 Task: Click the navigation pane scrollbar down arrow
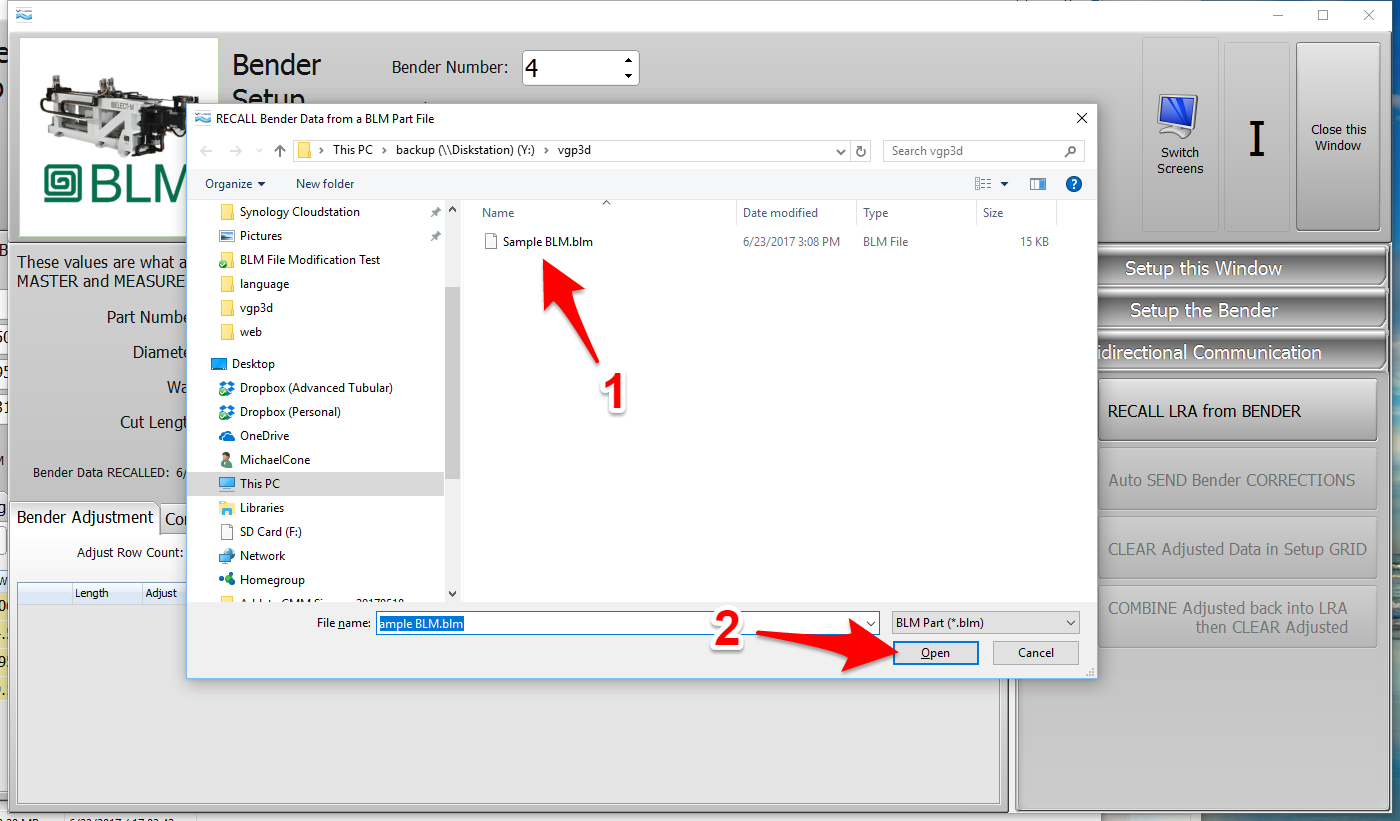[452, 594]
